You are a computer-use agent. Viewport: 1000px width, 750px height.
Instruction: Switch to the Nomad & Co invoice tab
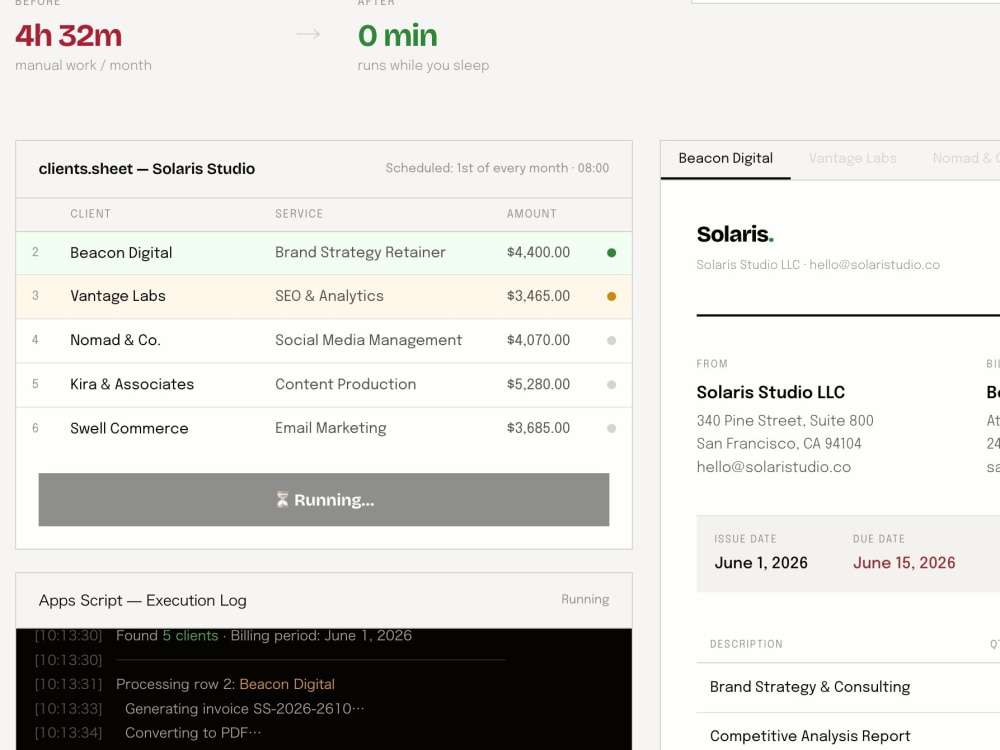pos(966,158)
